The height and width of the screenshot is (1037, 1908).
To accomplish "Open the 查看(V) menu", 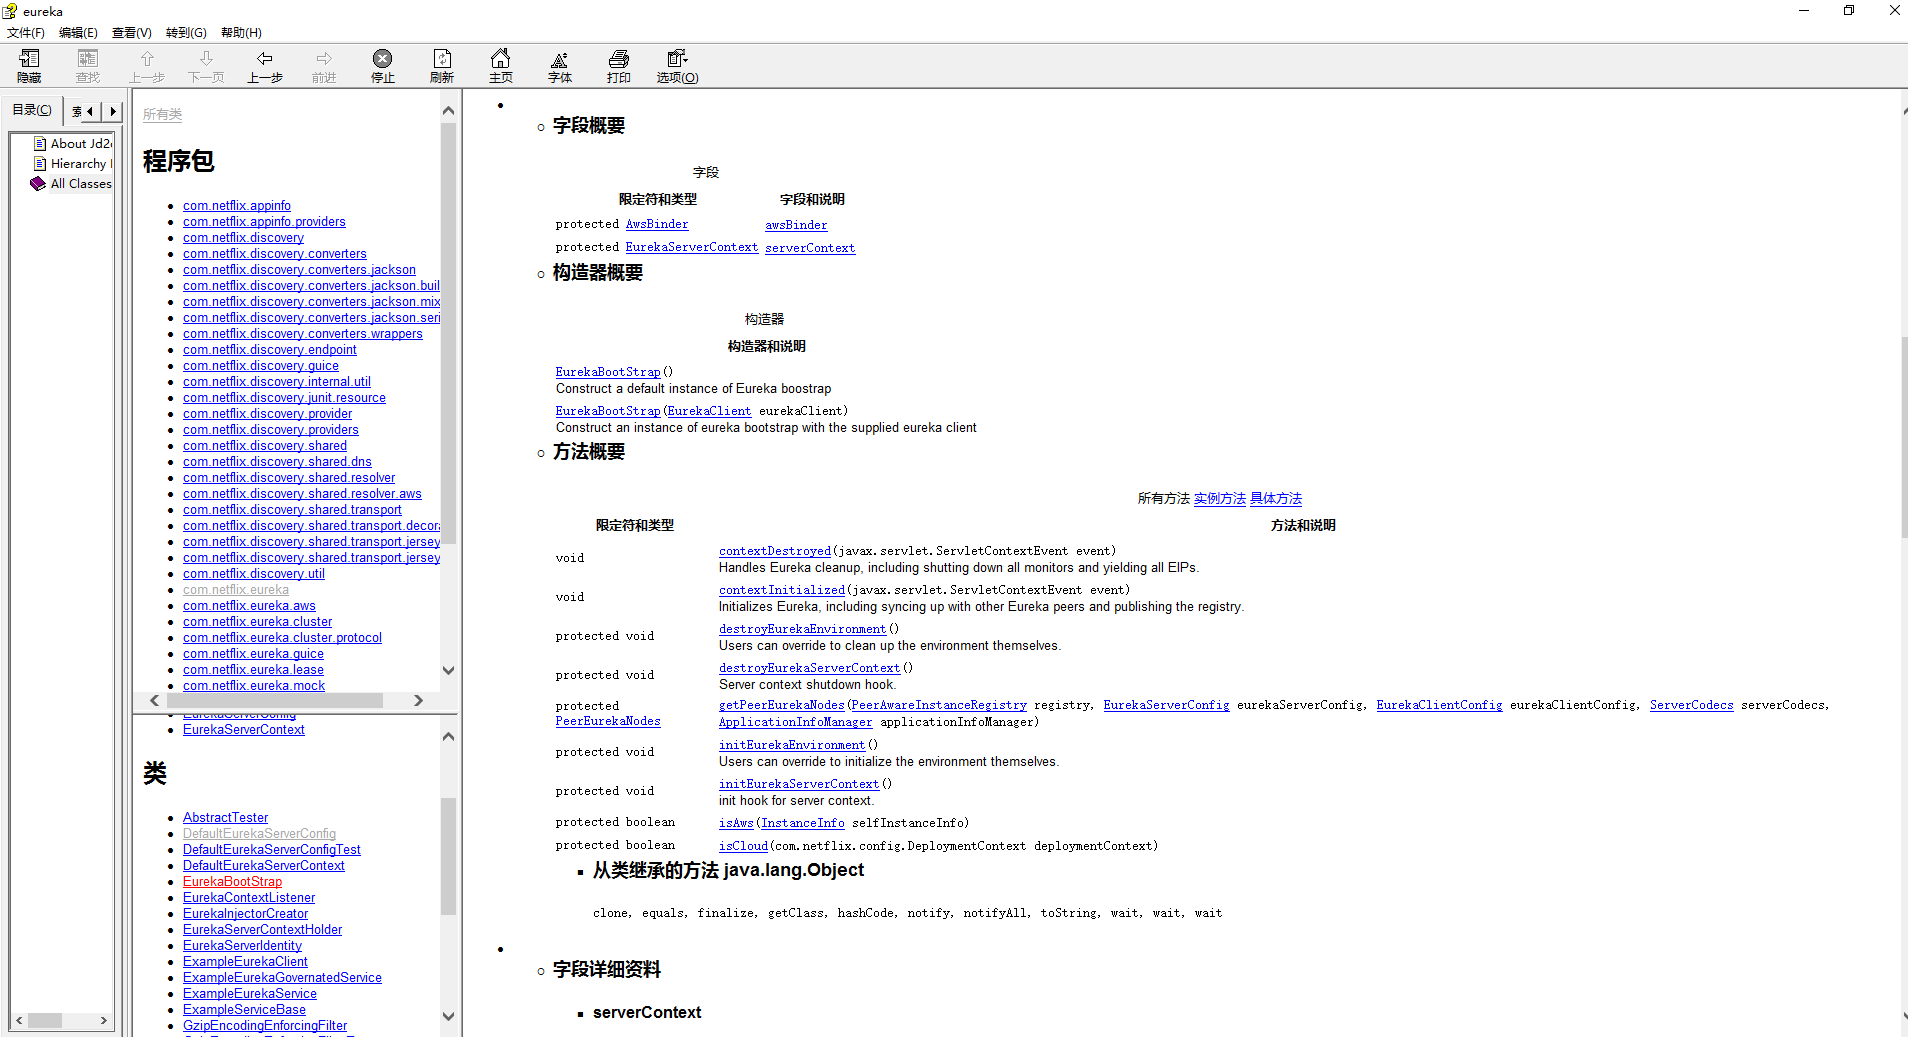I will (132, 33).
